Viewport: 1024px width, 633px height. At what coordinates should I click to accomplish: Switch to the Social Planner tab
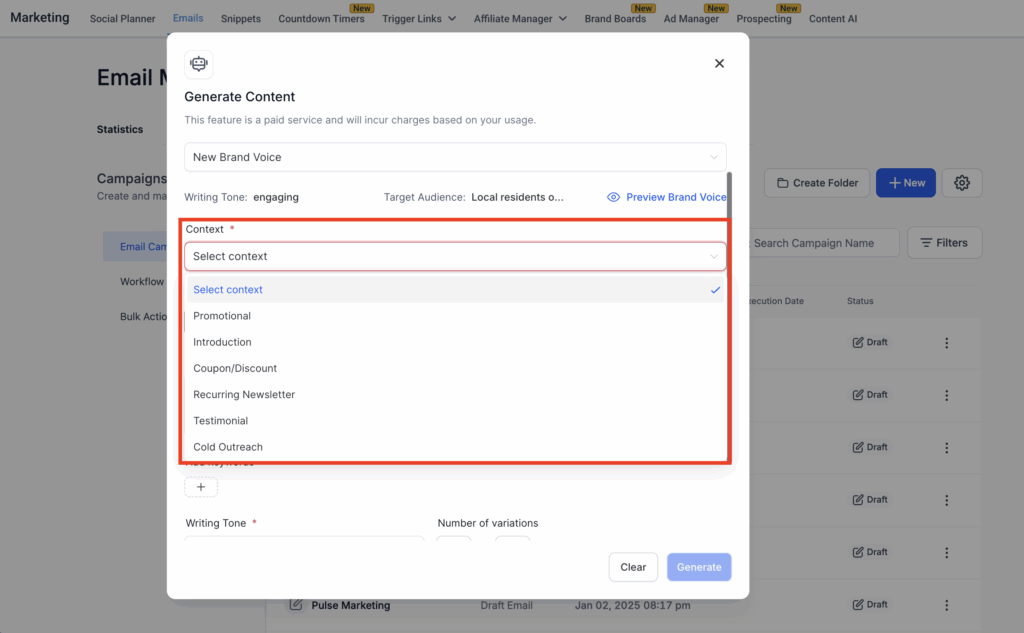[123, 19]
